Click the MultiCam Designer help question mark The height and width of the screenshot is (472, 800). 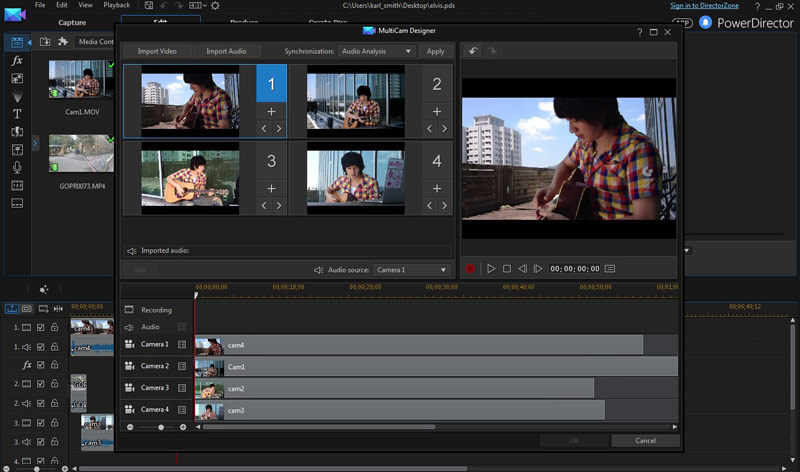[640, 32]
